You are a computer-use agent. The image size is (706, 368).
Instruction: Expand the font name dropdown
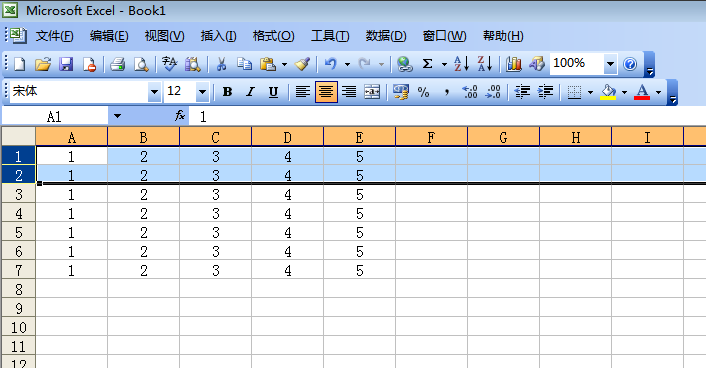[154, 92]
